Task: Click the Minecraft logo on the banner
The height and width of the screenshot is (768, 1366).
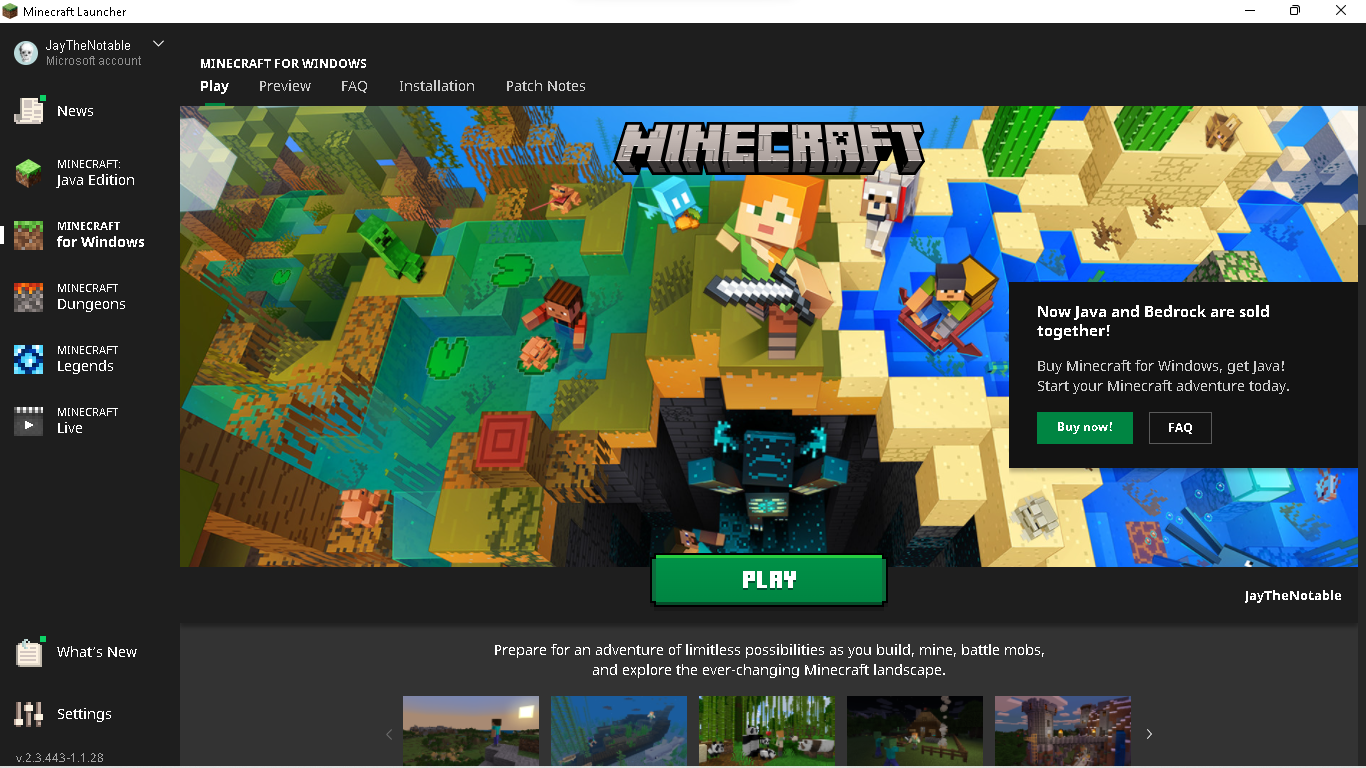Action: (769, 148)
